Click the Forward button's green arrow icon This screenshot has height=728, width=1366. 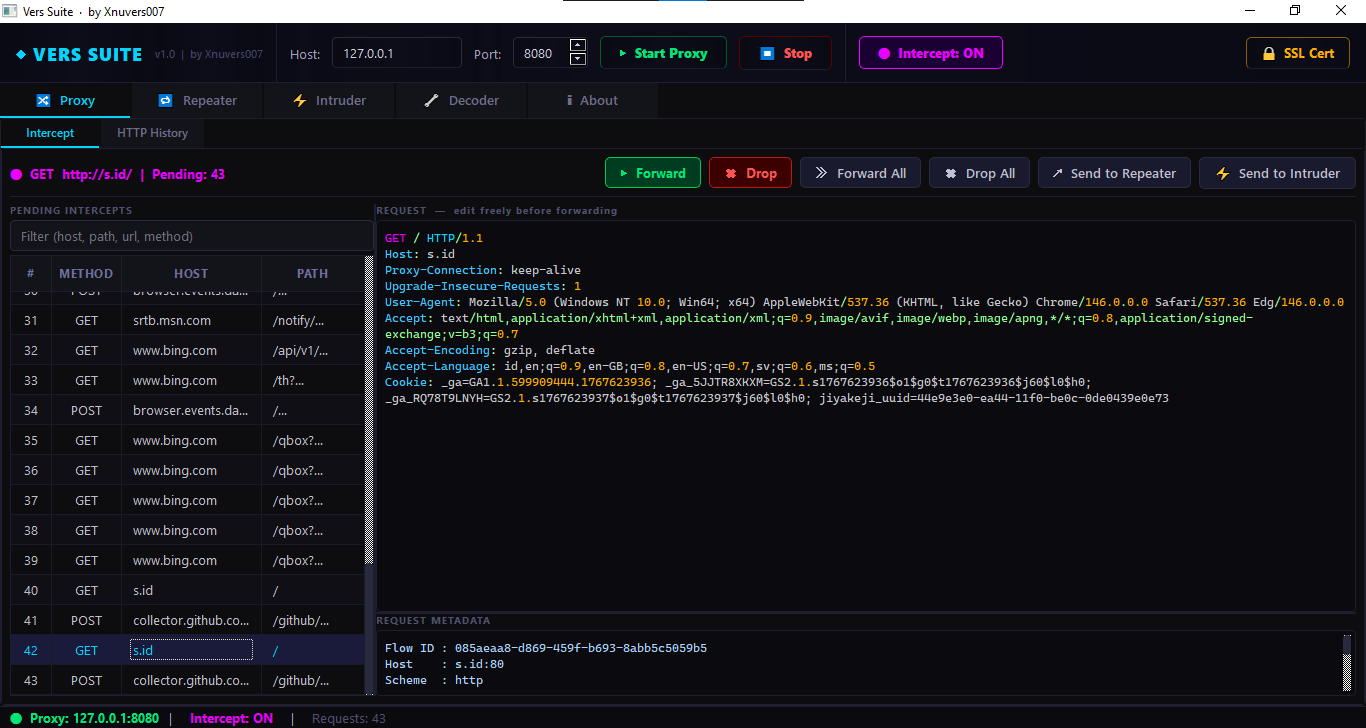(622, 172)
